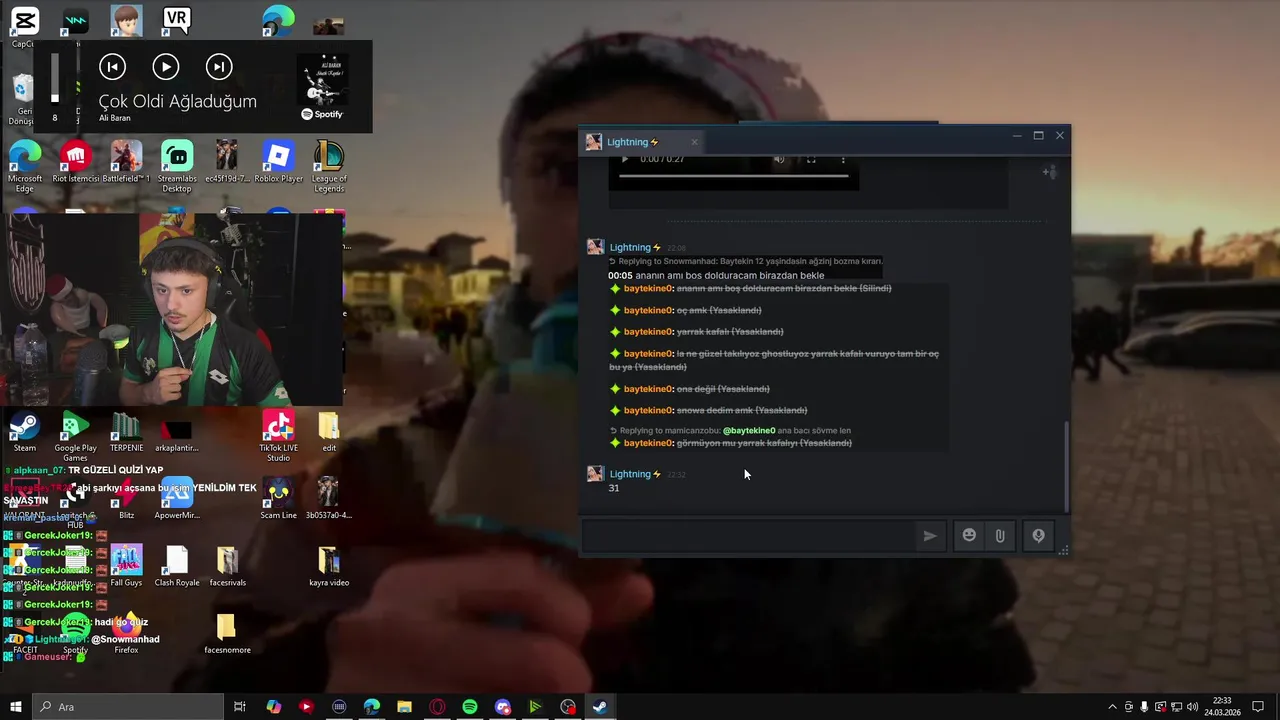Viewport: 1280px width, 720px height.
Task: Open the Fall Guys desktop shortcut
Action: [126, 566]
